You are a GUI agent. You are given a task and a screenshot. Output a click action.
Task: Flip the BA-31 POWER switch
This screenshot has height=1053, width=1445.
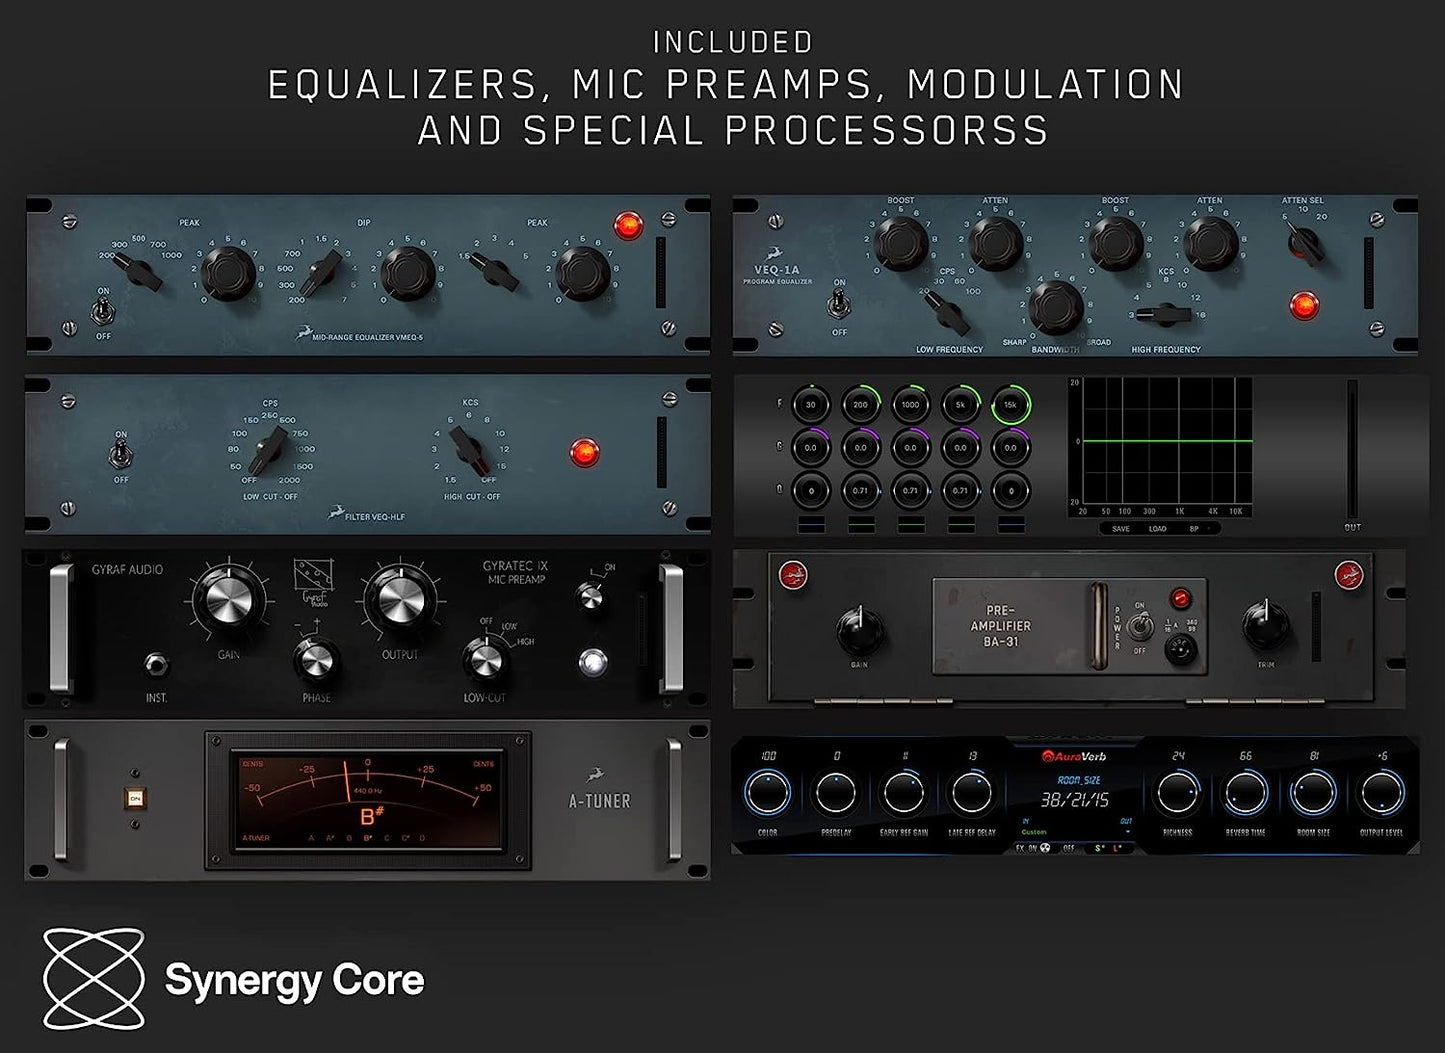click(x=1140, y=623)
